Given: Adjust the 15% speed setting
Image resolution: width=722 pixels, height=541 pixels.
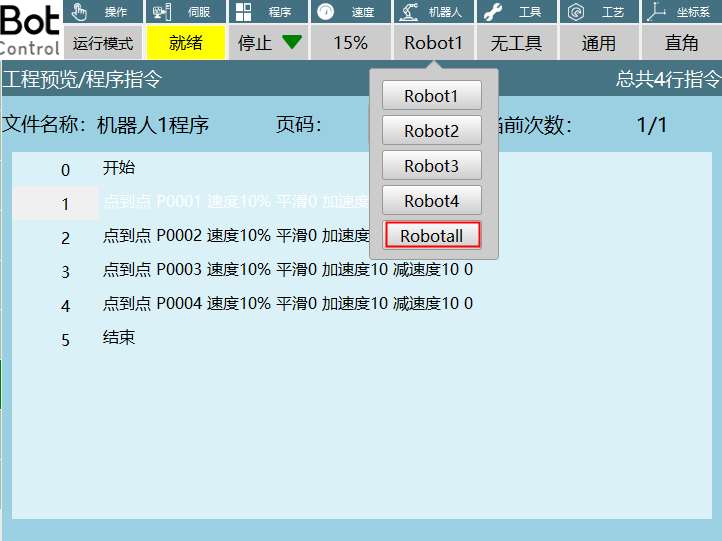Looking at the screenshot, I should click(x=350, y=43).
